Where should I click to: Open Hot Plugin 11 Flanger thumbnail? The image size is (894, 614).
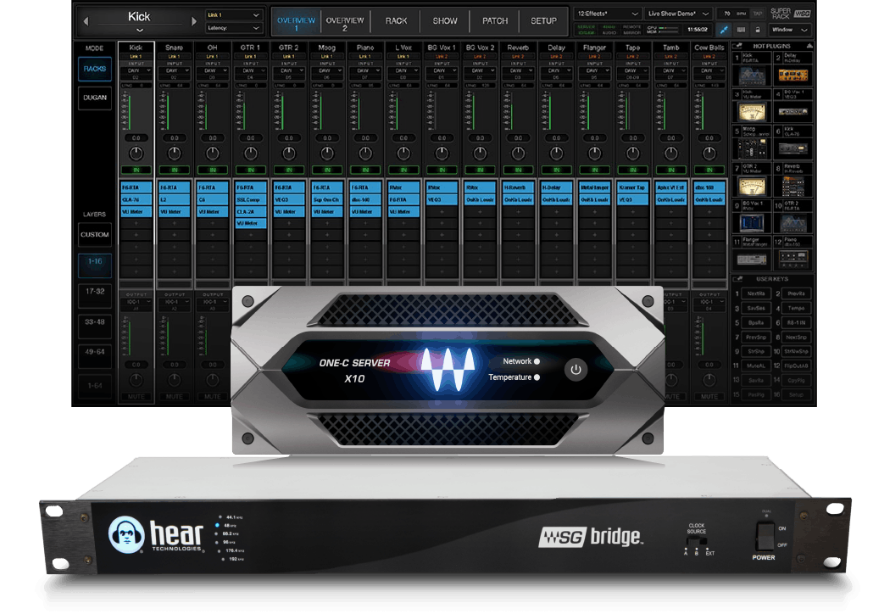coord(751,259)
